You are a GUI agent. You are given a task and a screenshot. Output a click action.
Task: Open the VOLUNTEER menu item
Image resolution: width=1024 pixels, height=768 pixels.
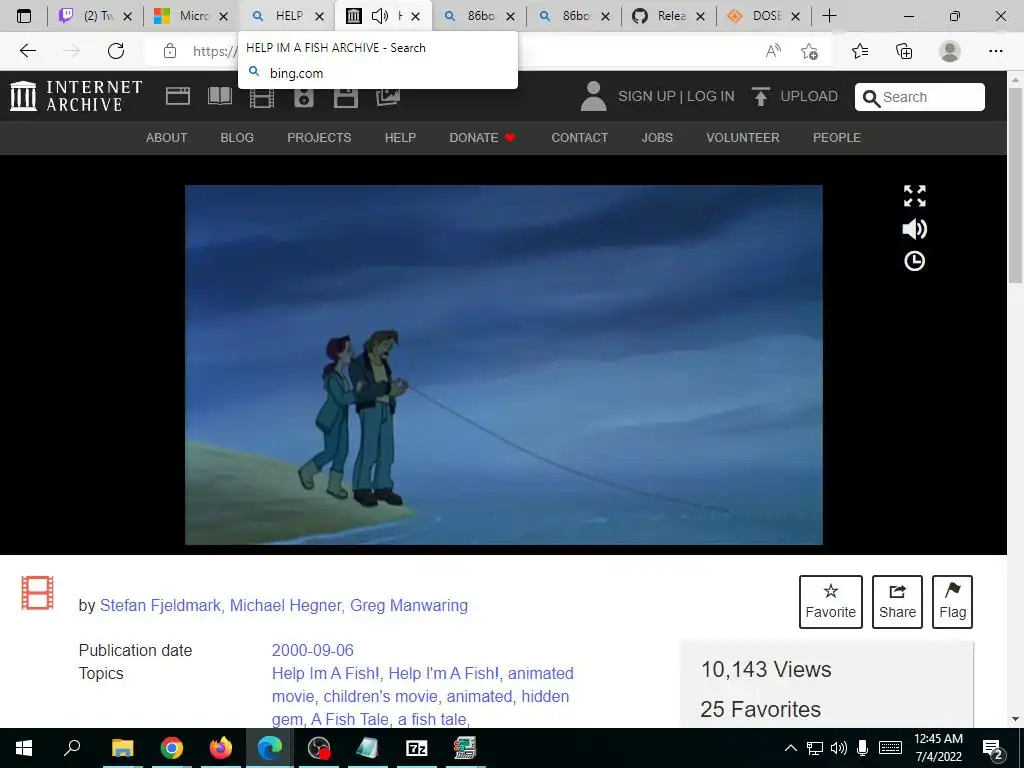click(x=743, y=138)
